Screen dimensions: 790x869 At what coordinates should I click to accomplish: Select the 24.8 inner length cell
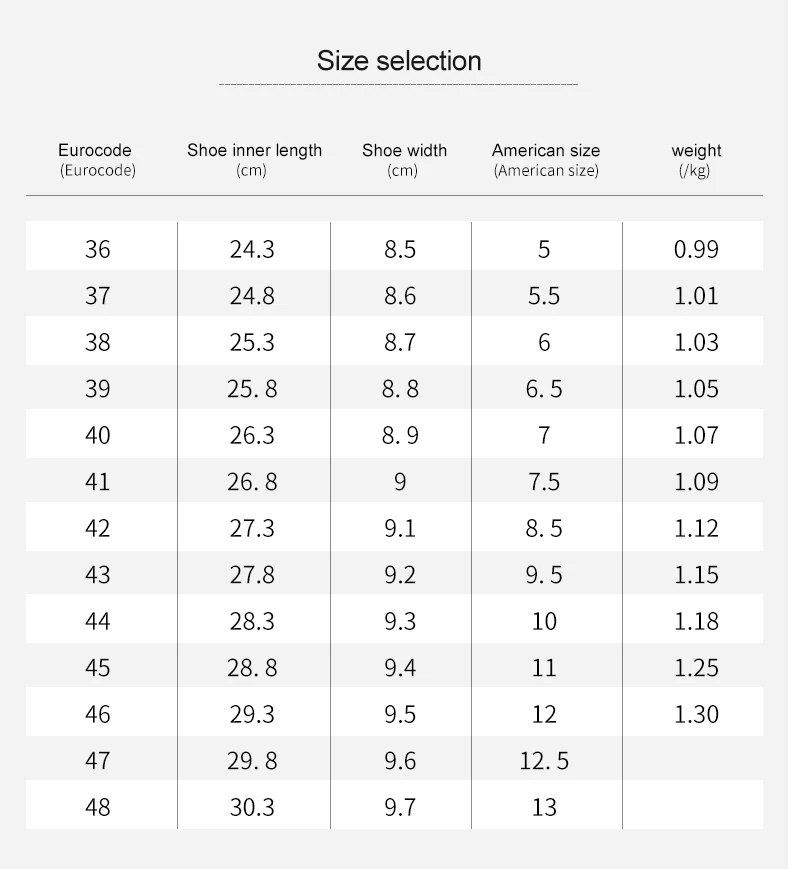coord(252,296)
